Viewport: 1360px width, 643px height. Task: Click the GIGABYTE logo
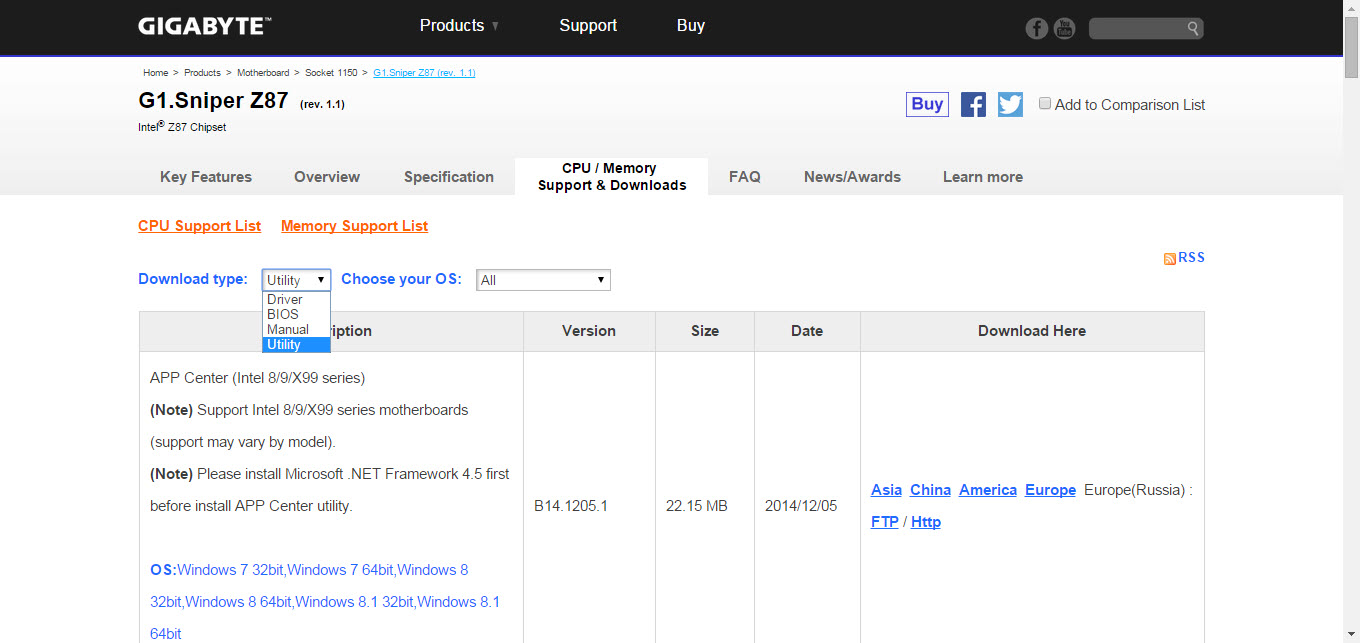point(205,26)
